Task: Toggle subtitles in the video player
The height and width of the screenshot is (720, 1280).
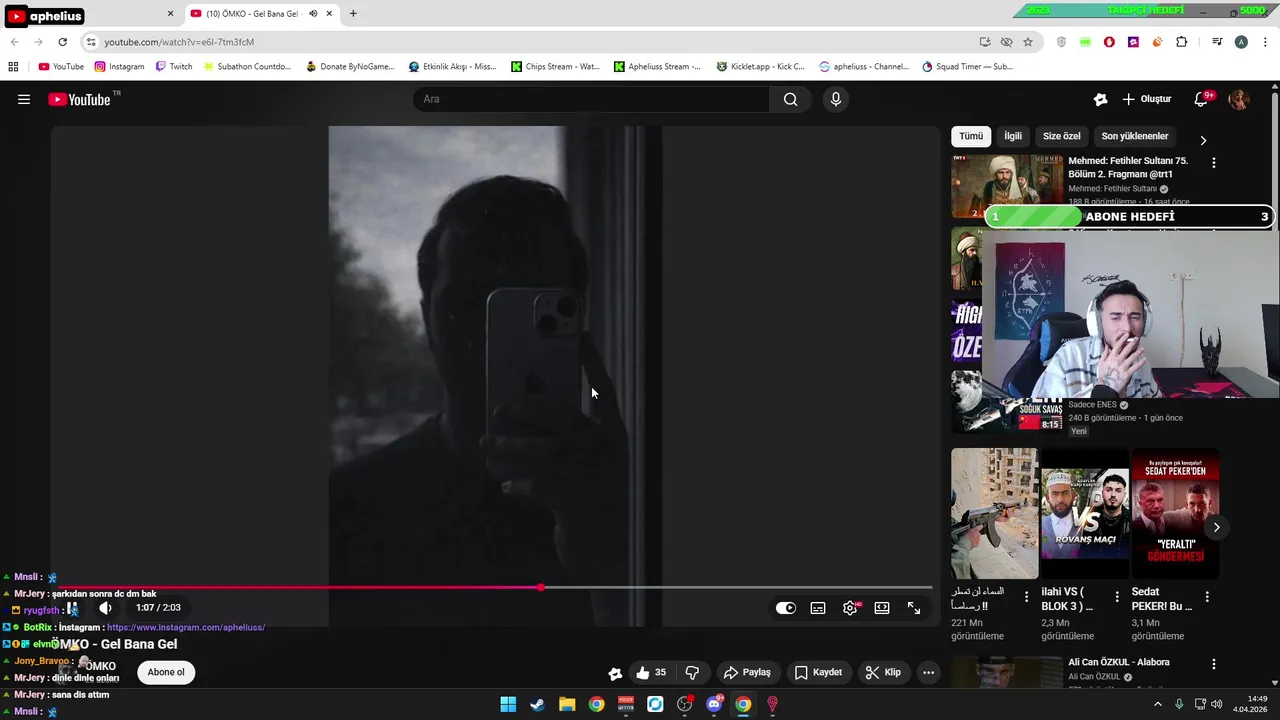Action: [x=818, y=608]
